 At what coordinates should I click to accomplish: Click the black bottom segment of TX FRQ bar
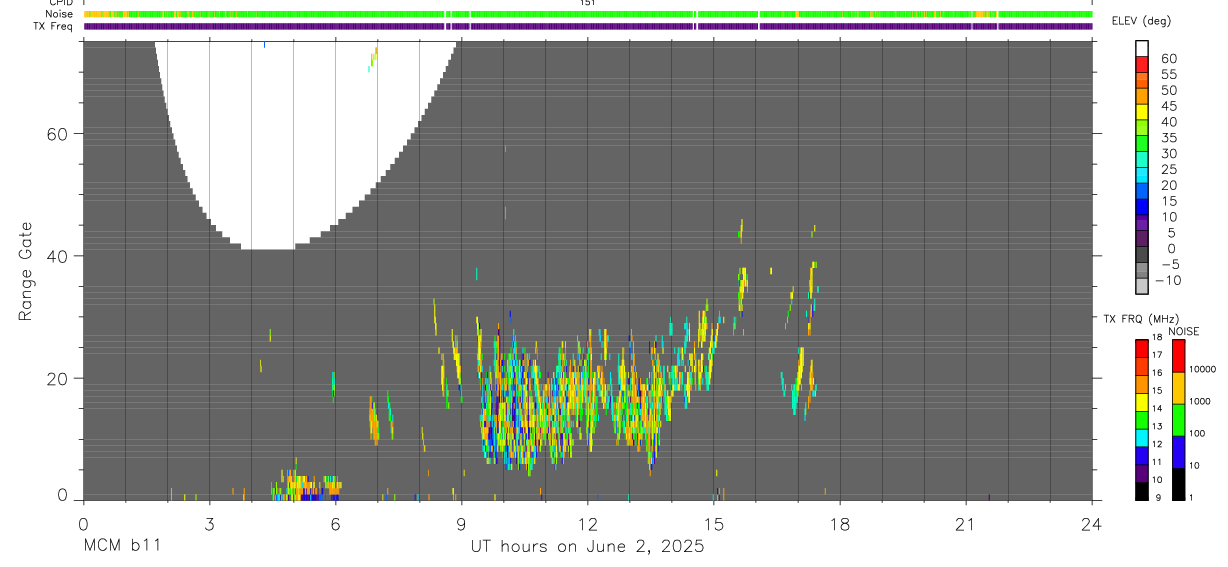pyautogui.click(x=1142, y=491)
